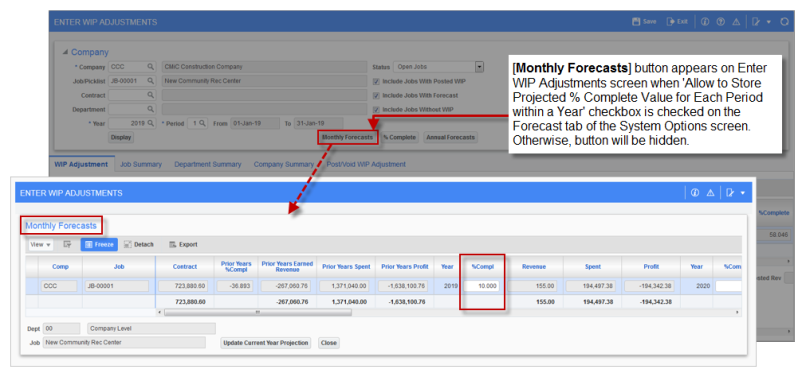Screen dimensions: 802x373
Task: Click the edit page icon in background header
Action: 756,22
